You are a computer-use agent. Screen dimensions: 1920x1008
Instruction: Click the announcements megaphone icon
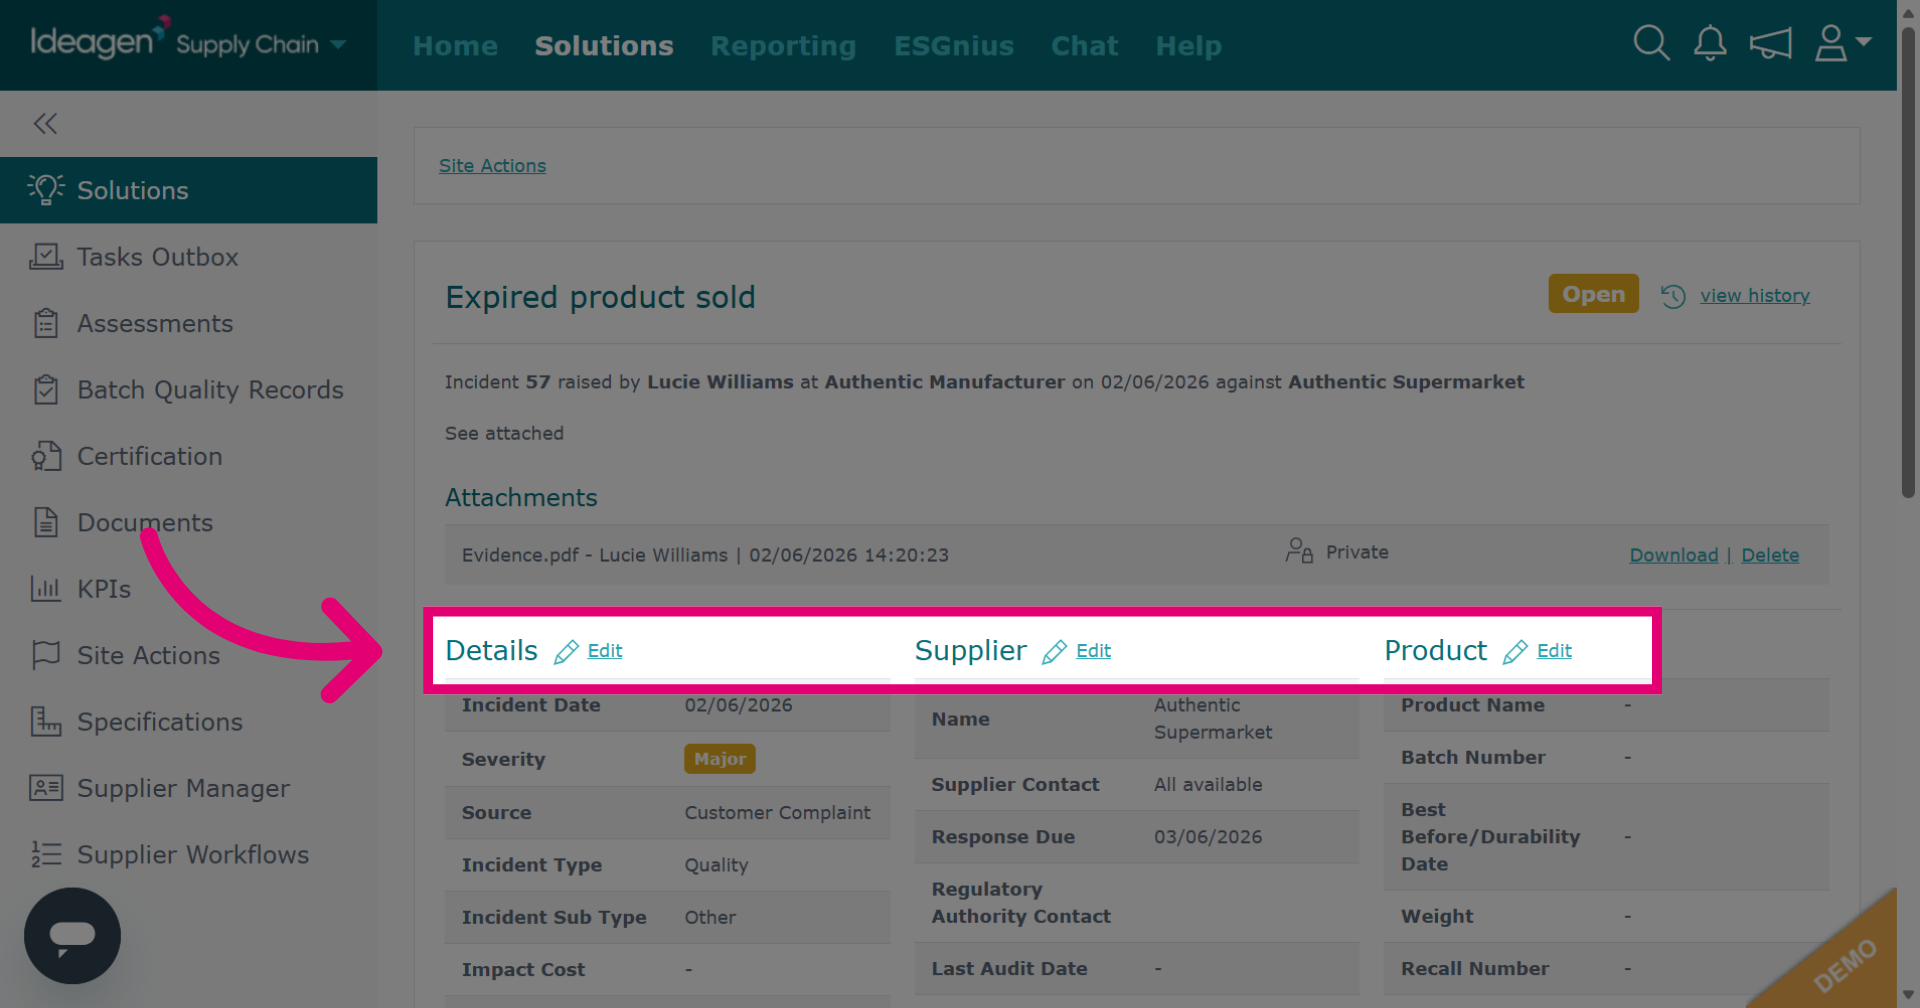point(1770,44)
